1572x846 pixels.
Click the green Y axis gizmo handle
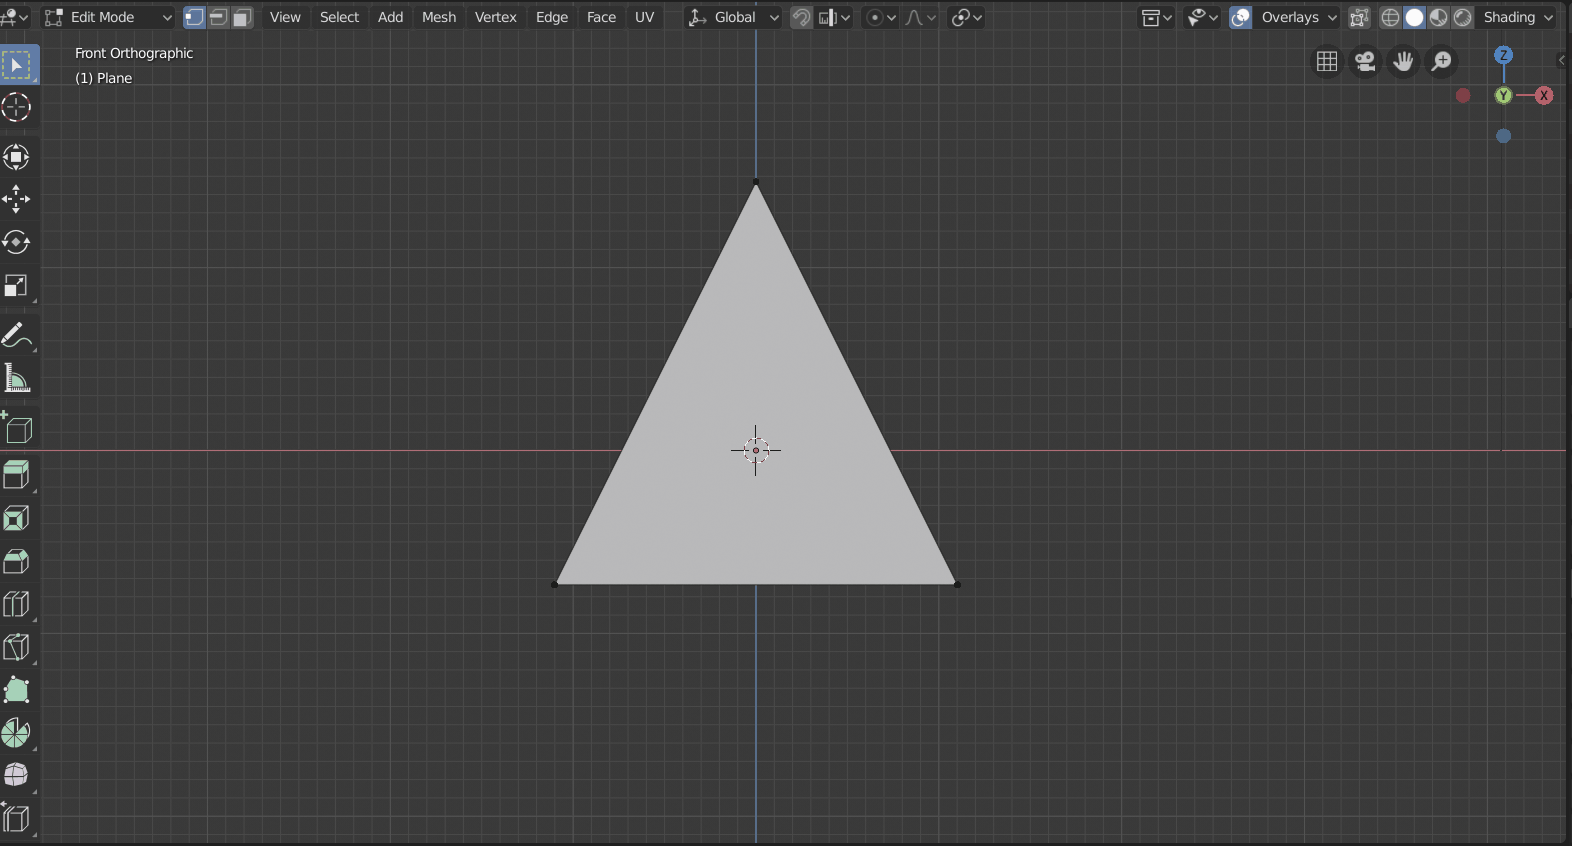(1503, 95)
